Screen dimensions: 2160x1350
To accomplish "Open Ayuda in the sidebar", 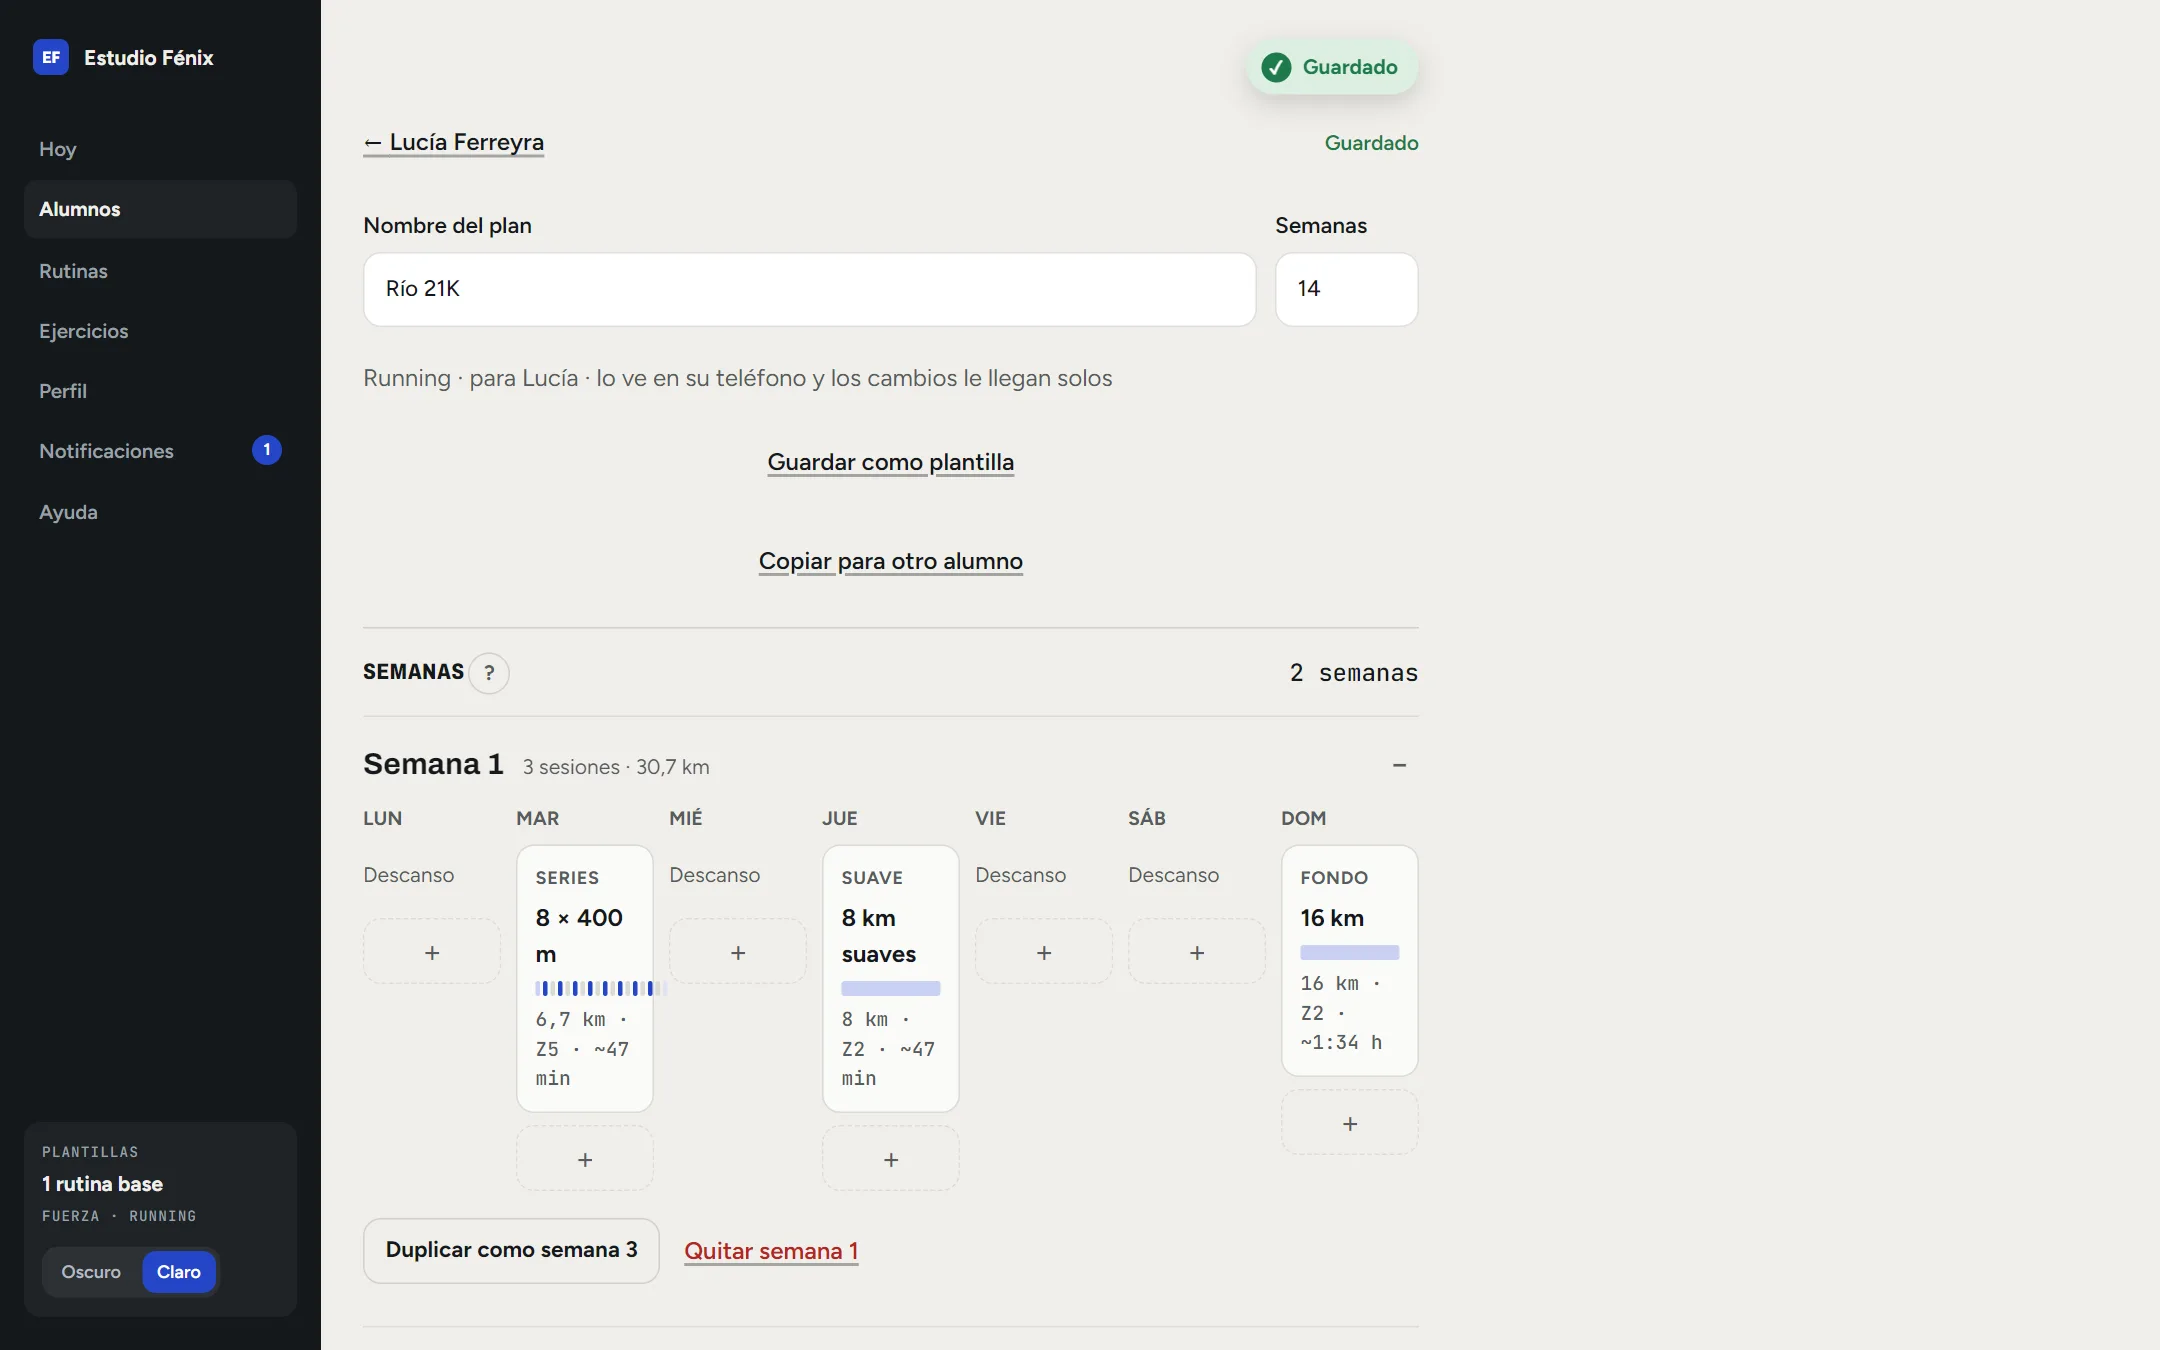I will click(160, 512).
